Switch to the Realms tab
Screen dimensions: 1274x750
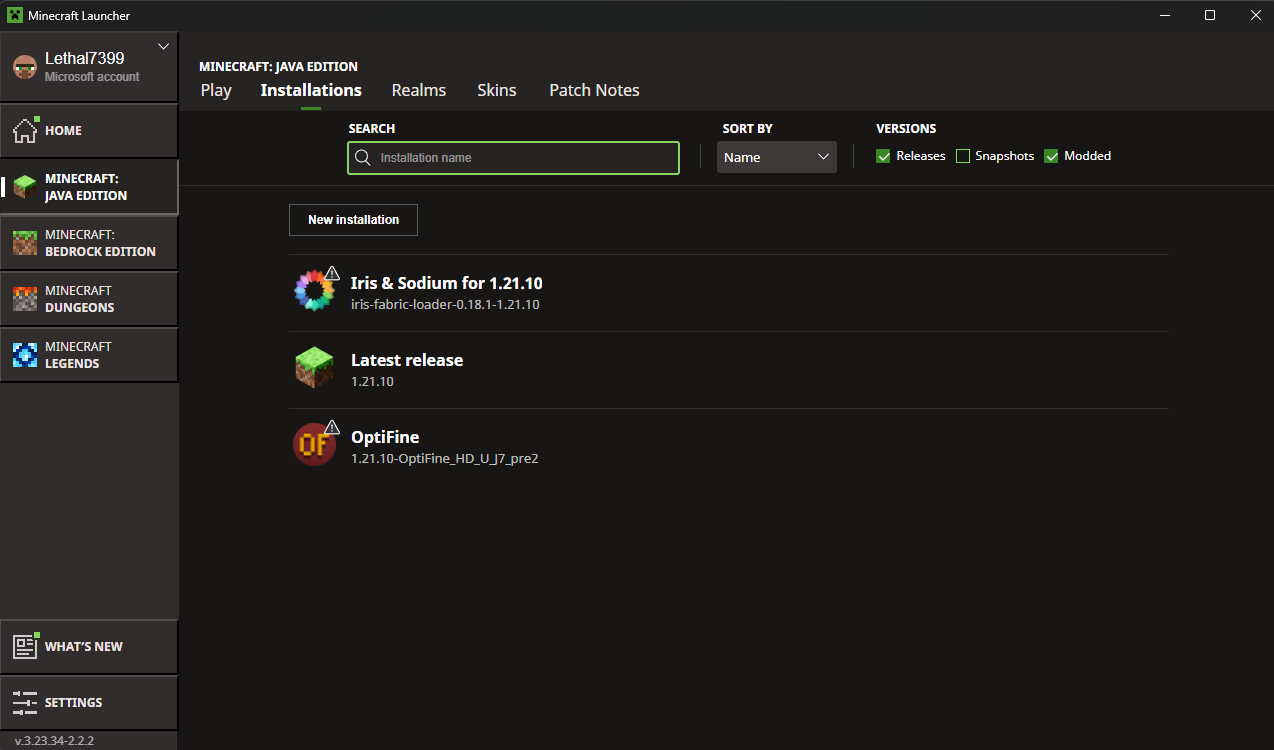pos(419,90)
